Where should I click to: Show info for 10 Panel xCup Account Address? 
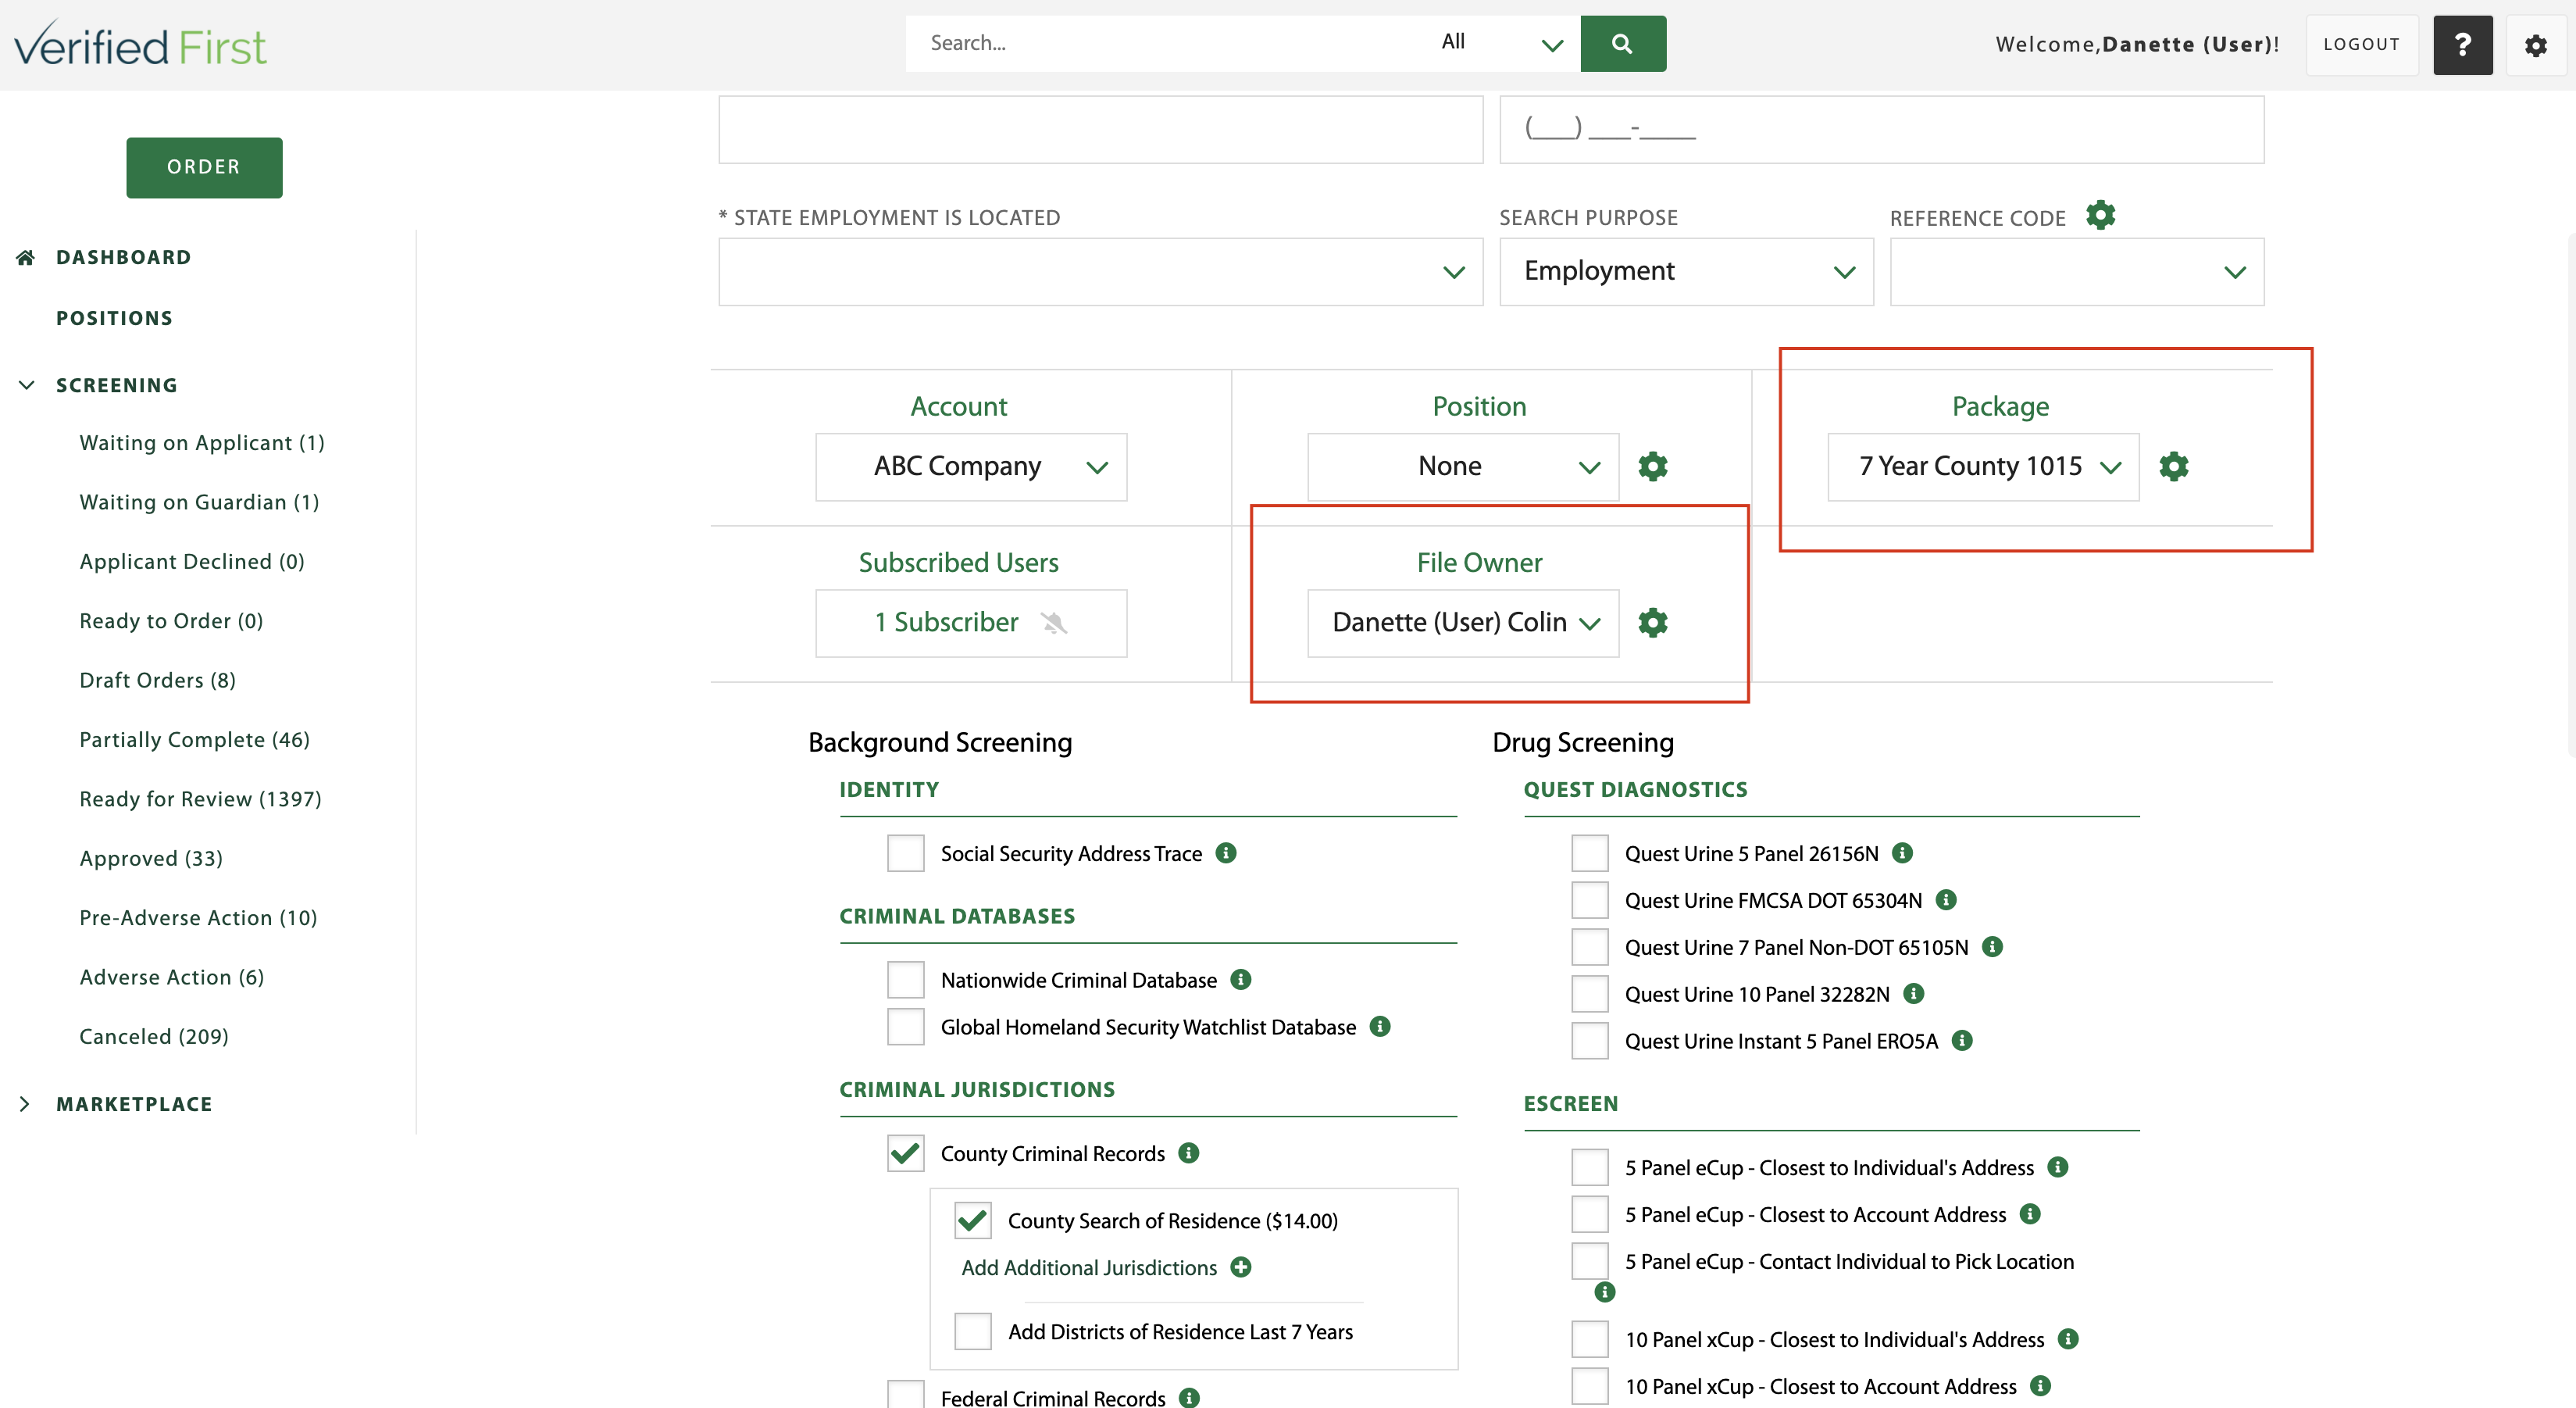point(2041,1386)
